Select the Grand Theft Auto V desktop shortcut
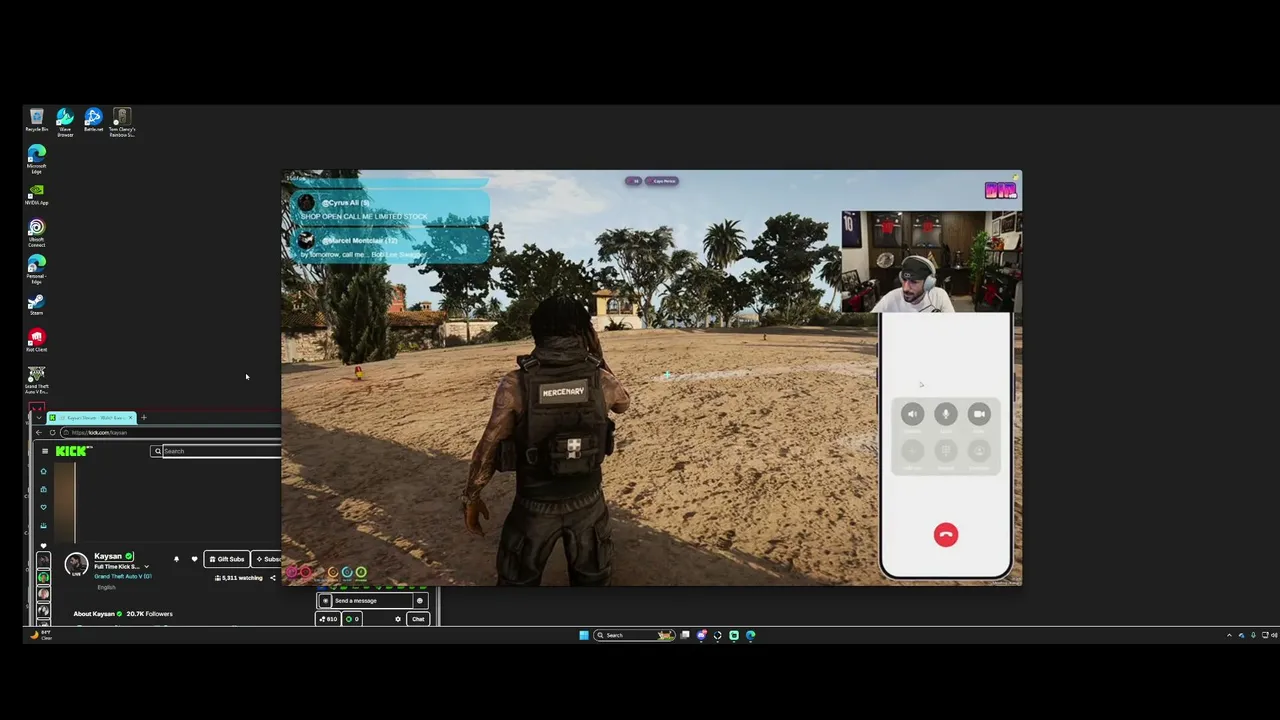The image size is (1280, 720). (x=37, y=380)
